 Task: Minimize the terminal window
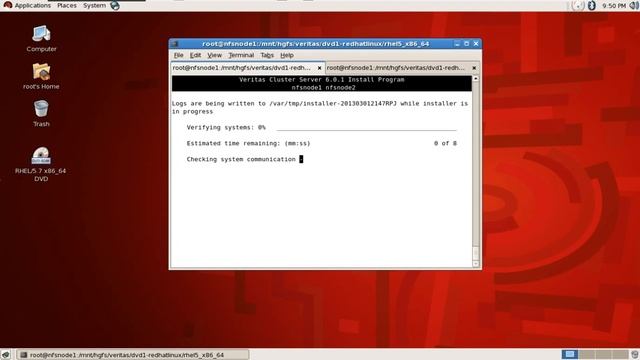(457, 44)
